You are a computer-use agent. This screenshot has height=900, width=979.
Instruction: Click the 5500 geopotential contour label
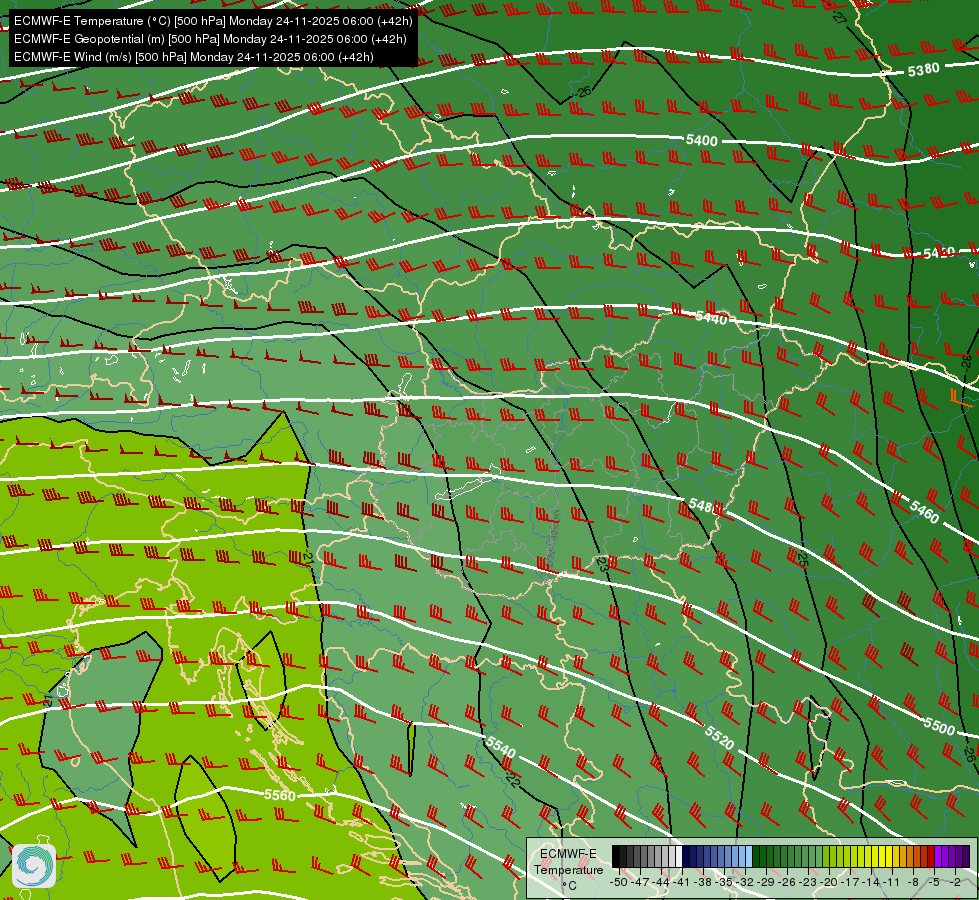[939, 726]
